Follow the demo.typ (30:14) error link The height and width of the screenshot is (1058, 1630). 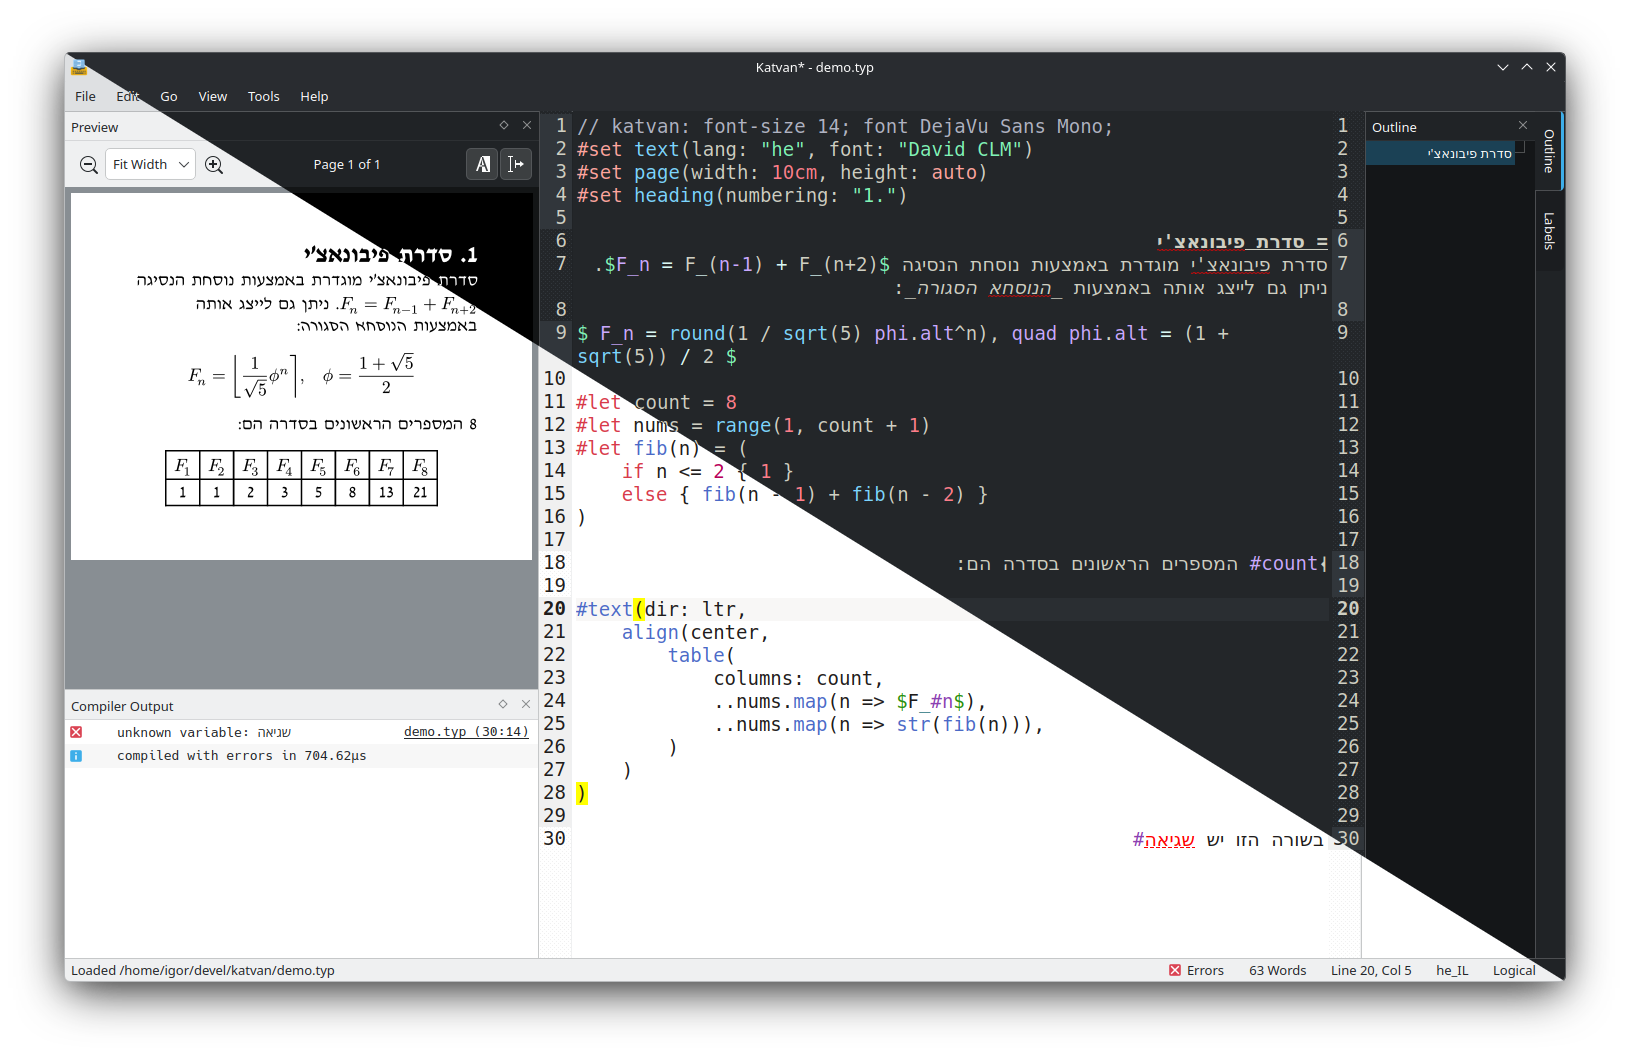click(466, 733)
